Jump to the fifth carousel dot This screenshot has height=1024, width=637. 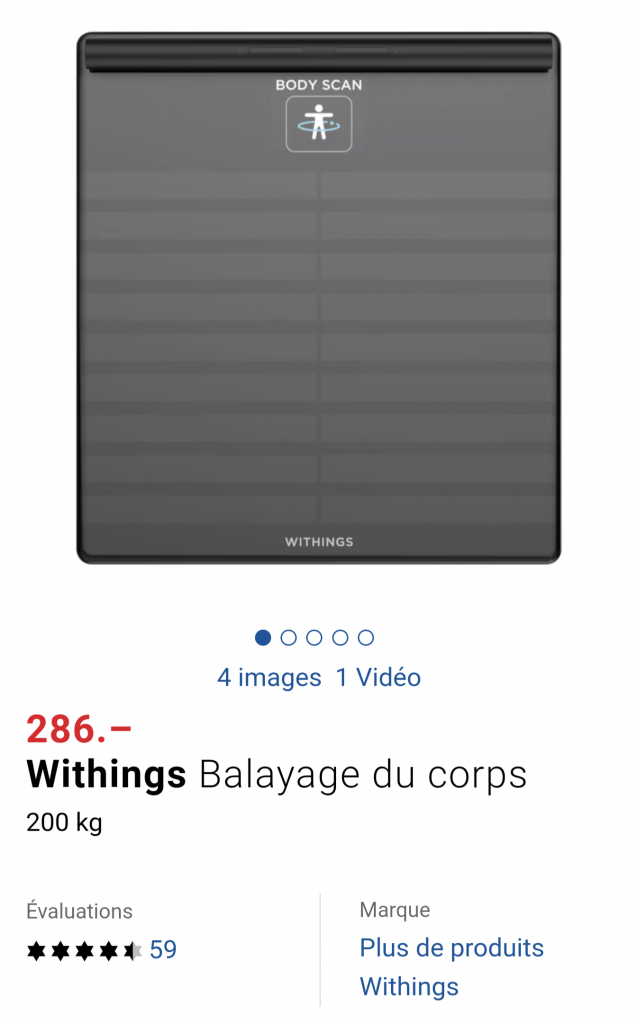coord(366,637)
